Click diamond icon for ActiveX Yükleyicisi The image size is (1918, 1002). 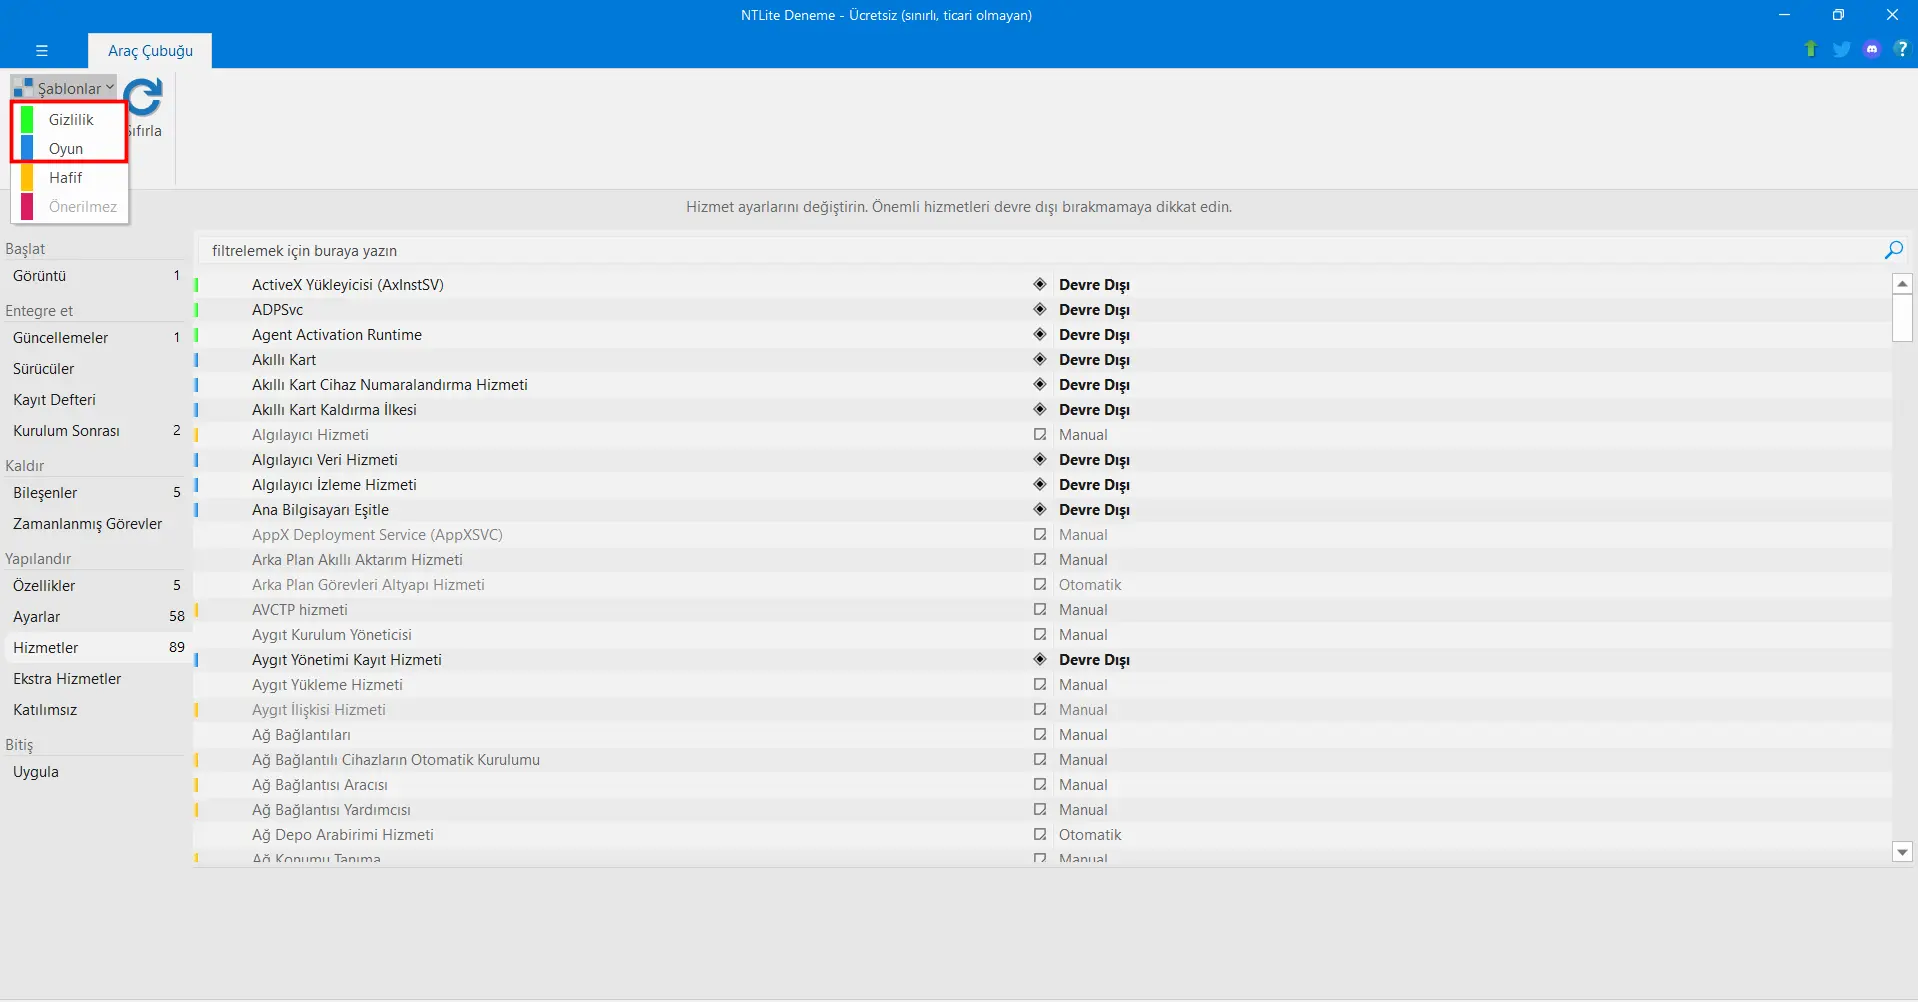1040,284
